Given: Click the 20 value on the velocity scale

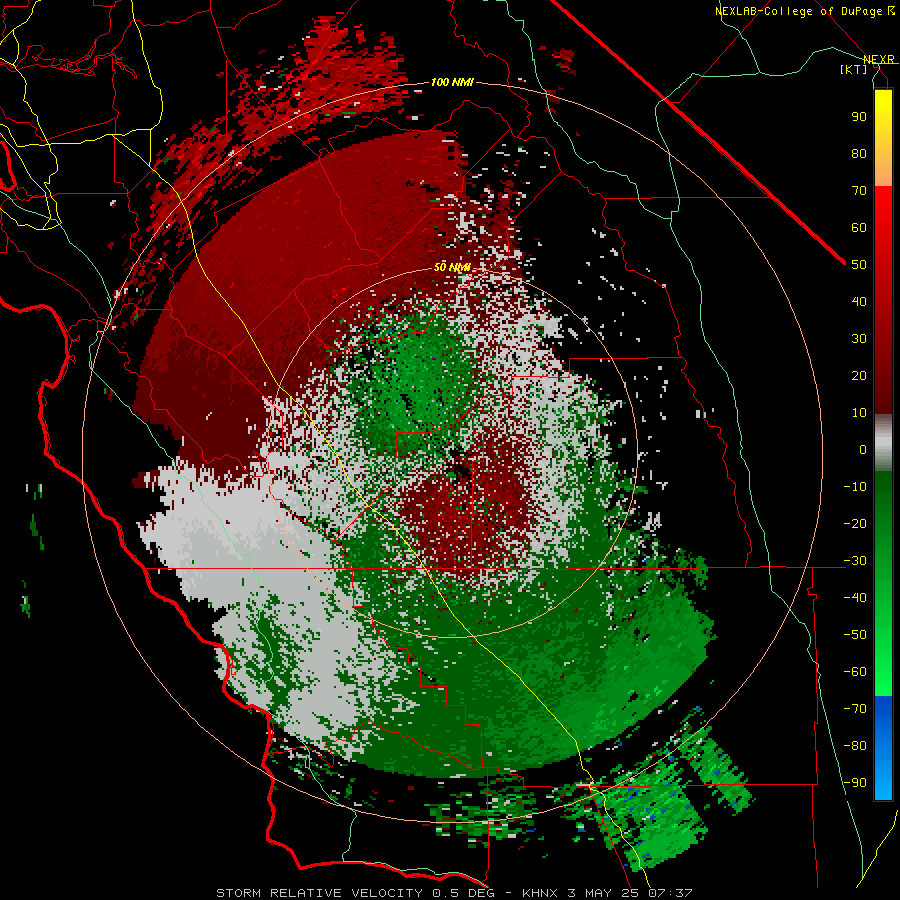Looking at the screenshot, I should tap(859, 375).
